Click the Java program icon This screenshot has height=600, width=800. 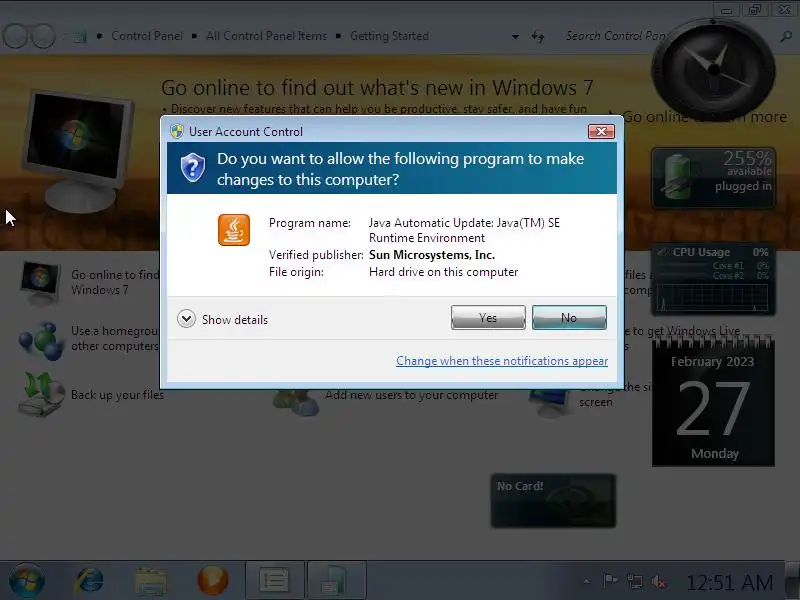234,230
